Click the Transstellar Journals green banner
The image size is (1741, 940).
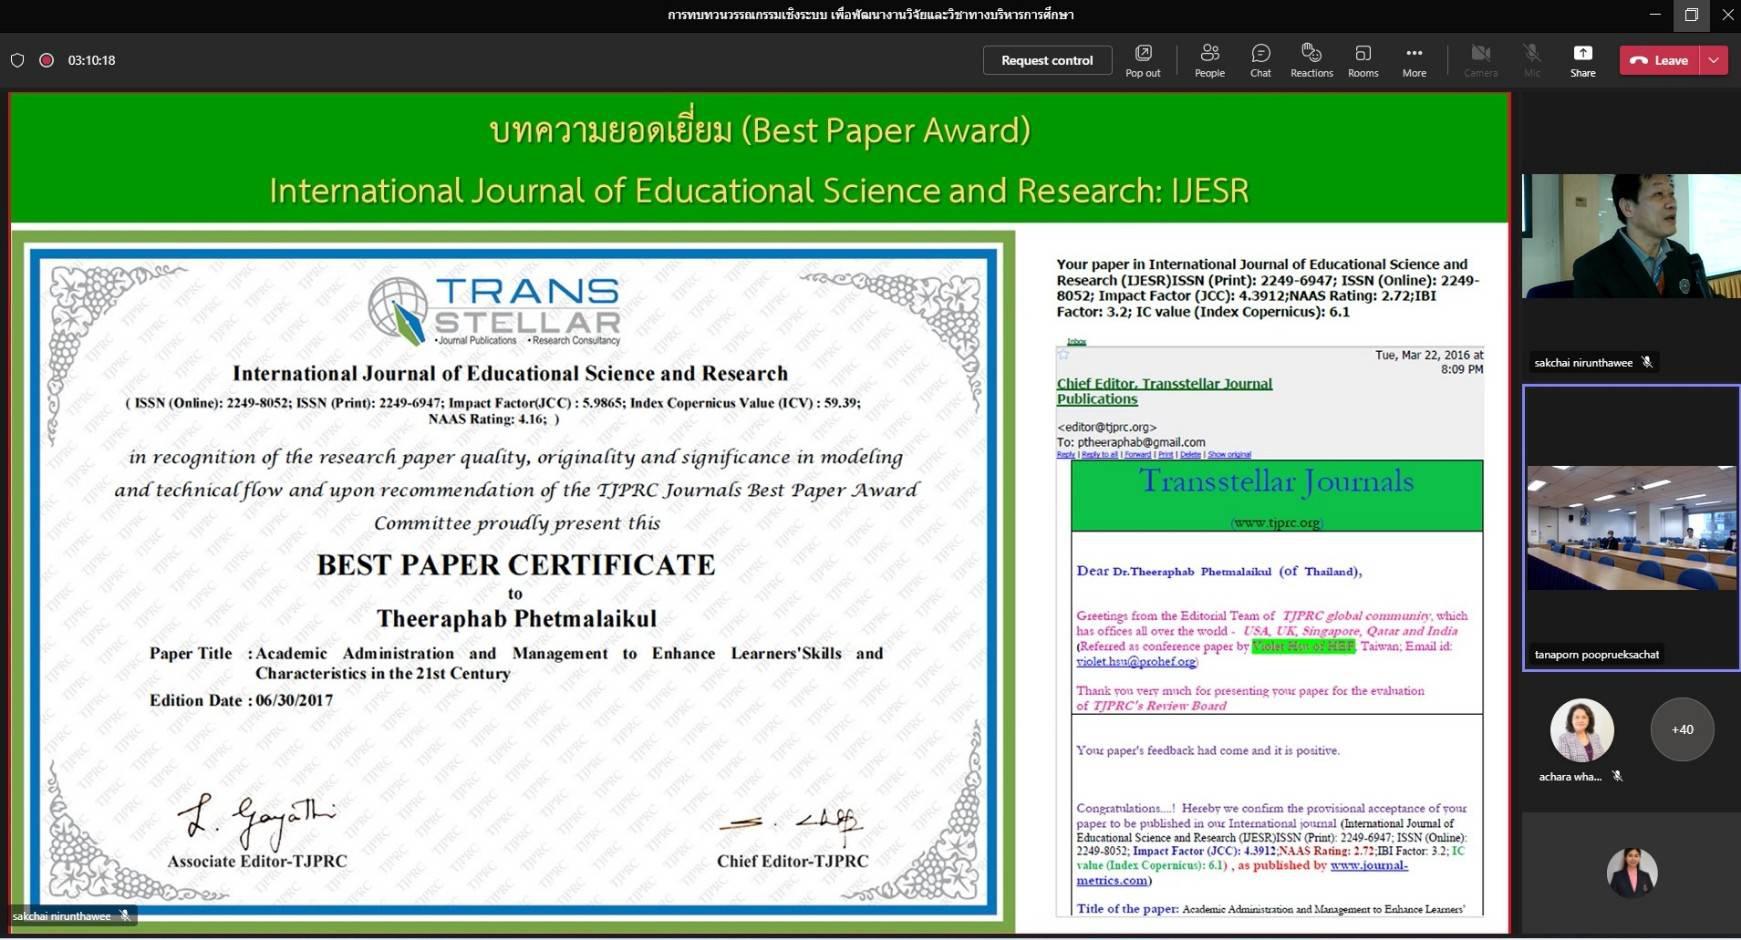[1277, 496]
